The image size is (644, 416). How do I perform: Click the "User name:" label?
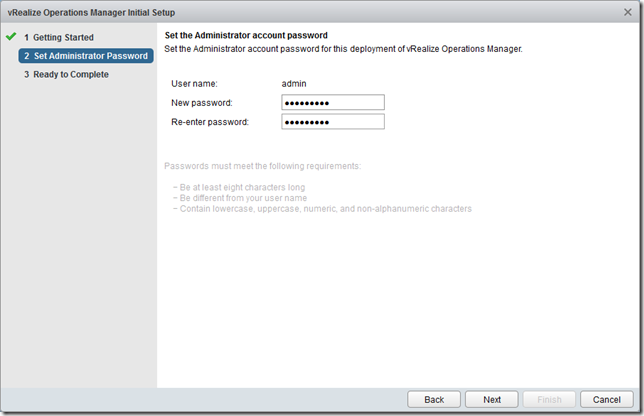tap(195, 83)
